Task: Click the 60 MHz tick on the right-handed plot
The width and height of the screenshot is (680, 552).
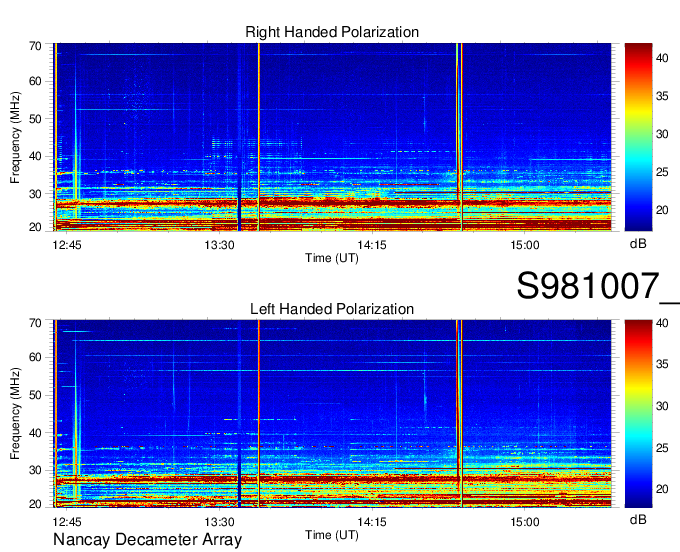Action: 35,81
